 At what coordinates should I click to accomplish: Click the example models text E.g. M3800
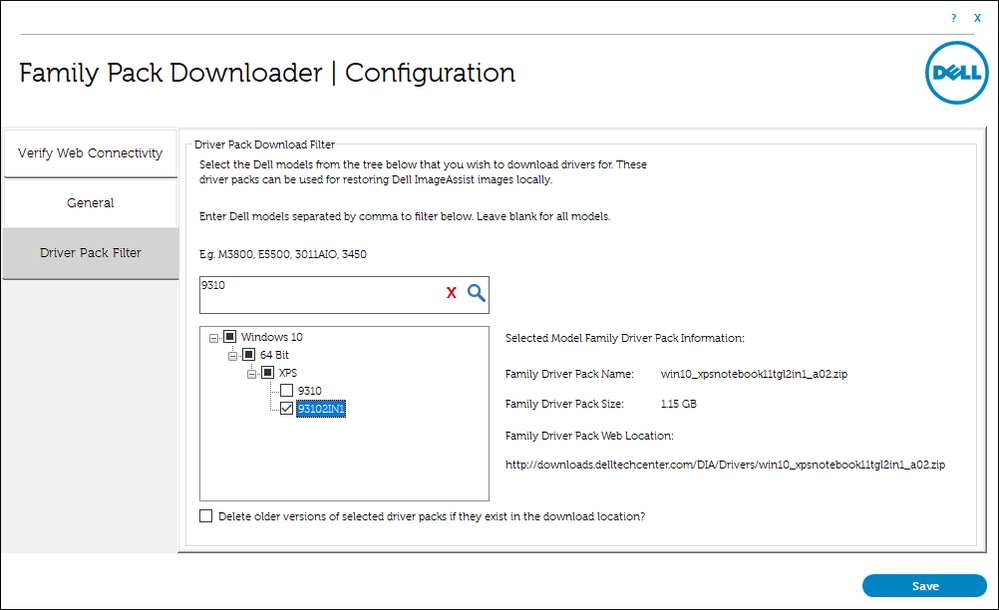282,254
